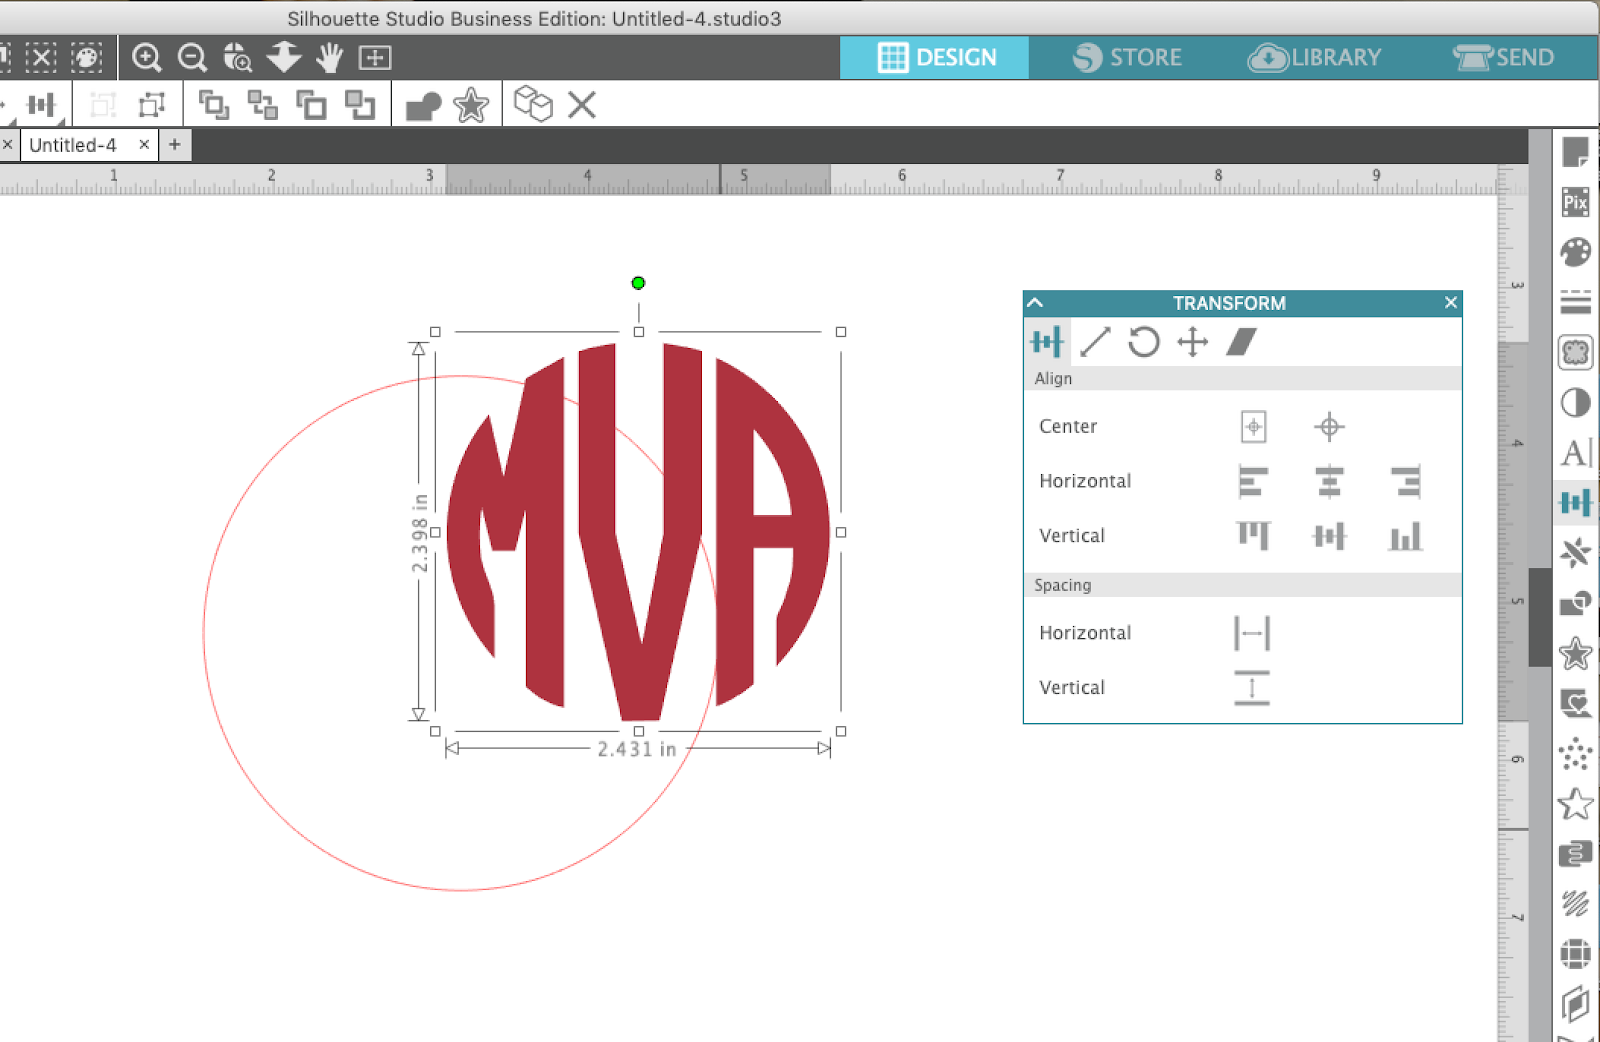Select the Pan Using Mouse tool

[330, 57]
